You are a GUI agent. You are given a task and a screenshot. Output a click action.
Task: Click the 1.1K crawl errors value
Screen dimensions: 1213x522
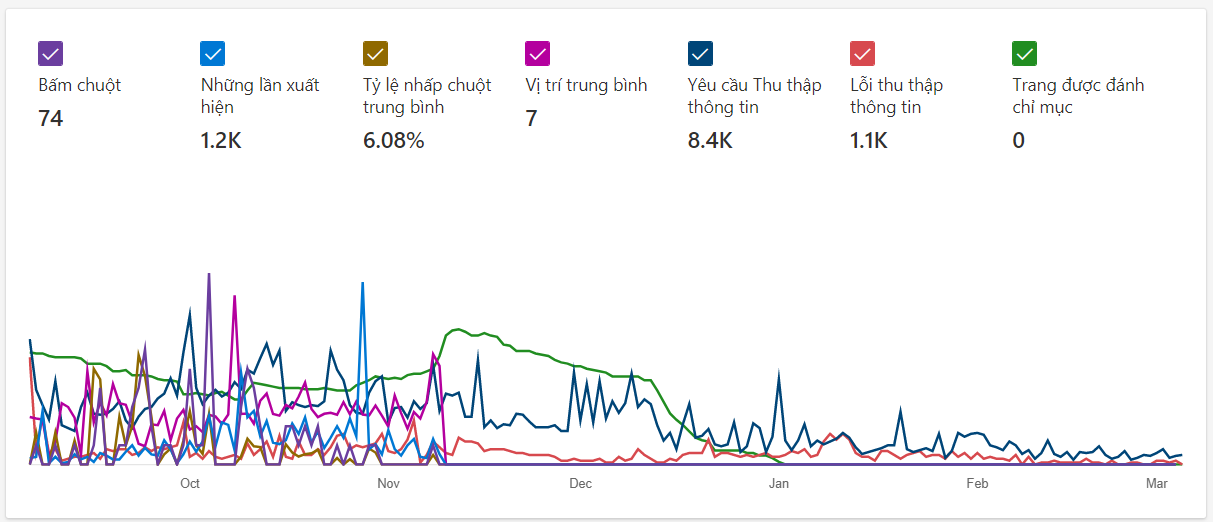869,141
